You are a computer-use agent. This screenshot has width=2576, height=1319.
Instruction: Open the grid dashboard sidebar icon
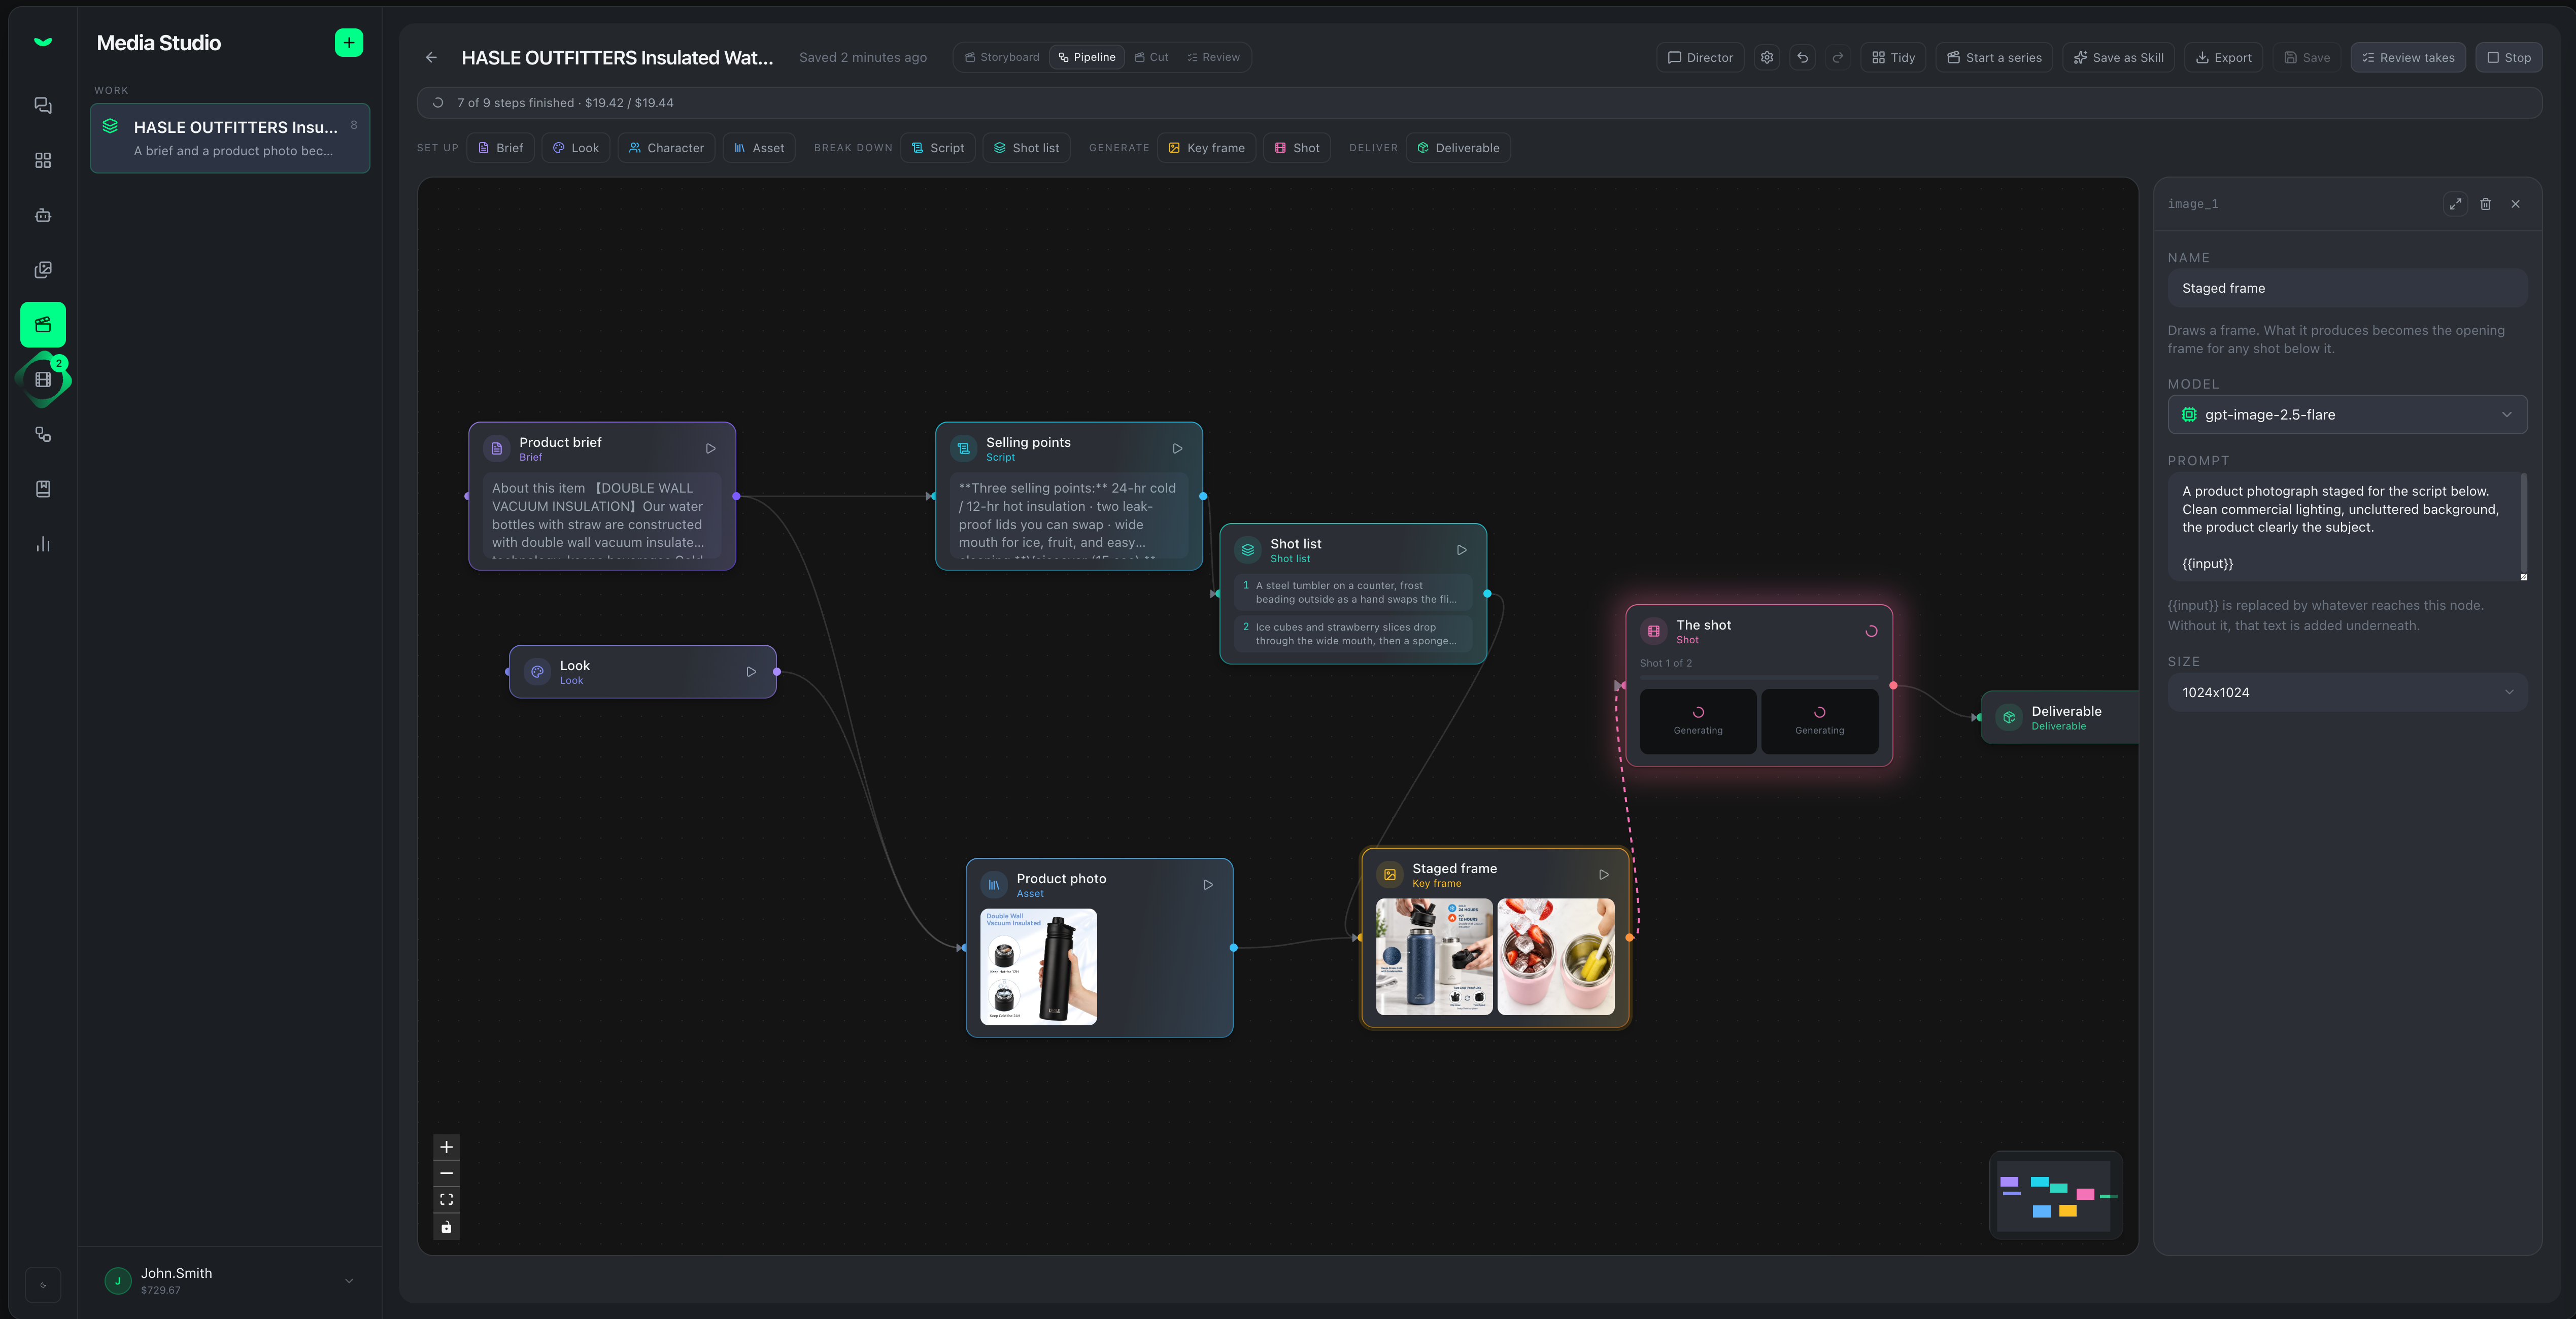(x=43, y=160)
